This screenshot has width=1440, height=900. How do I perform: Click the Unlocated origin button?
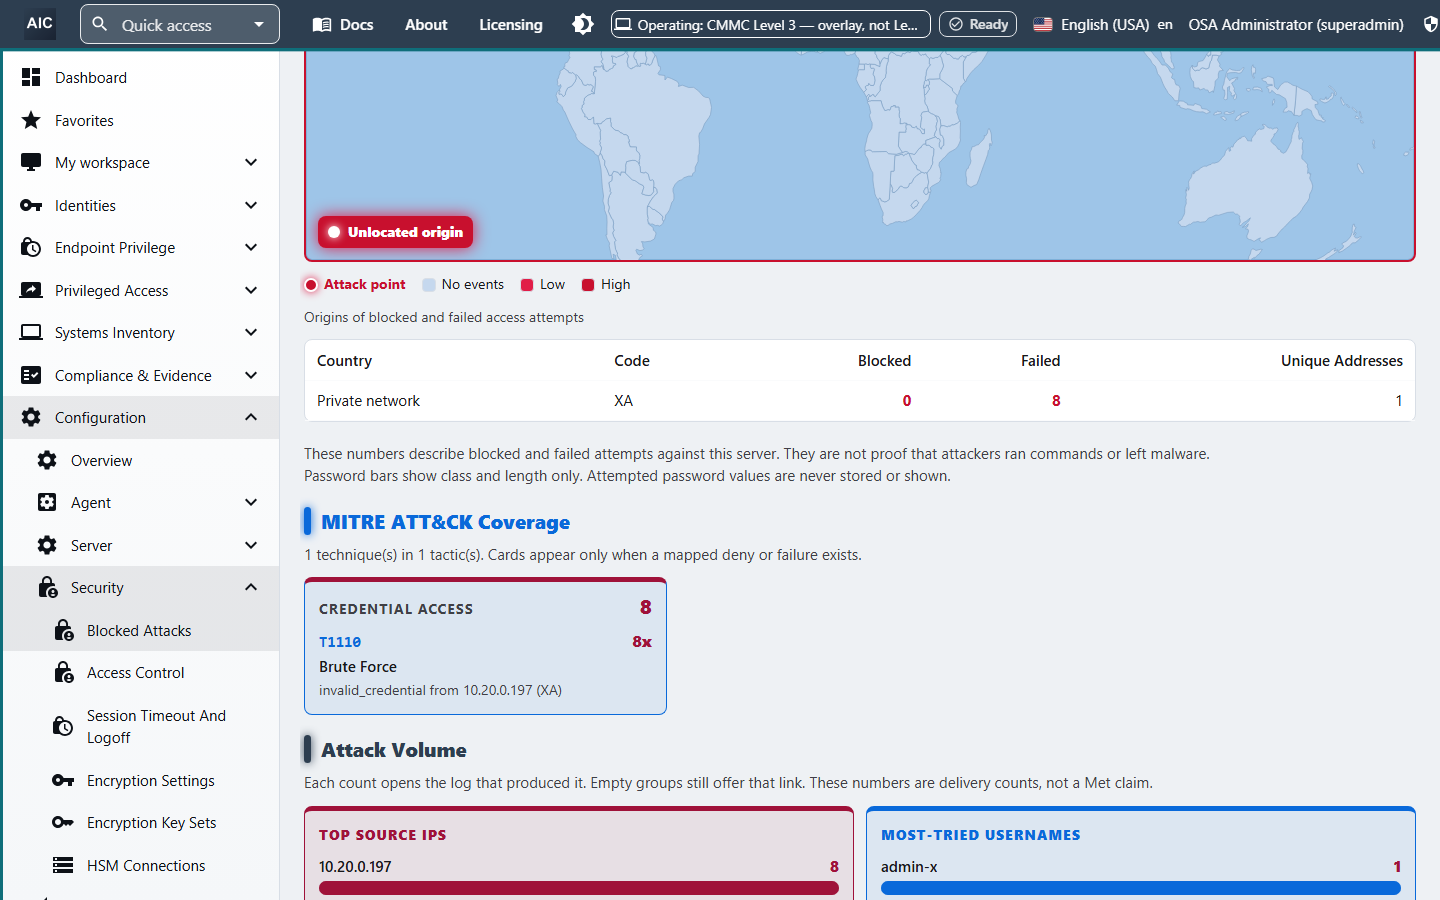[x=396, y=232]
